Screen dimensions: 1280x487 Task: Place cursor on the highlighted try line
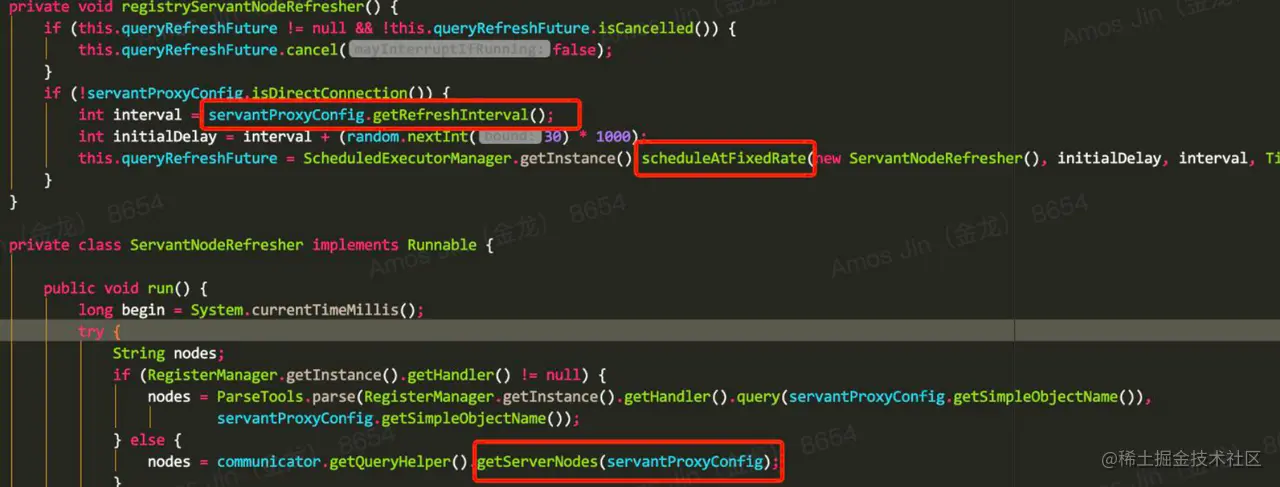click(x=640, y=332)
